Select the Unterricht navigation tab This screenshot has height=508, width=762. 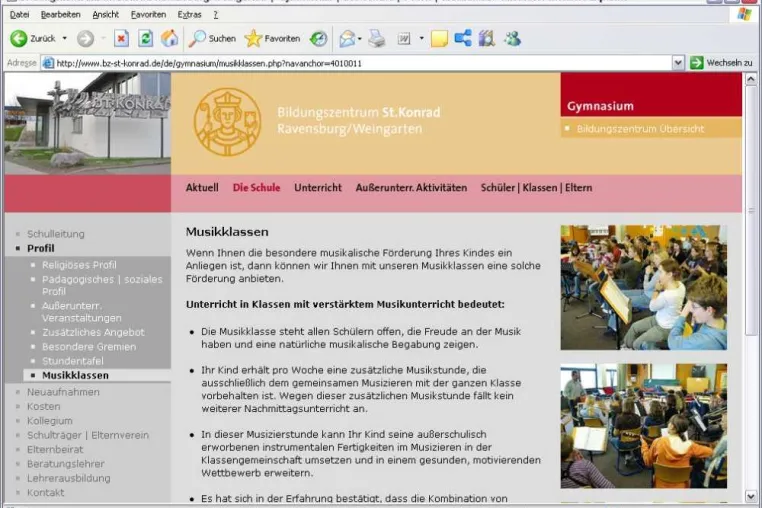point(318,188)
